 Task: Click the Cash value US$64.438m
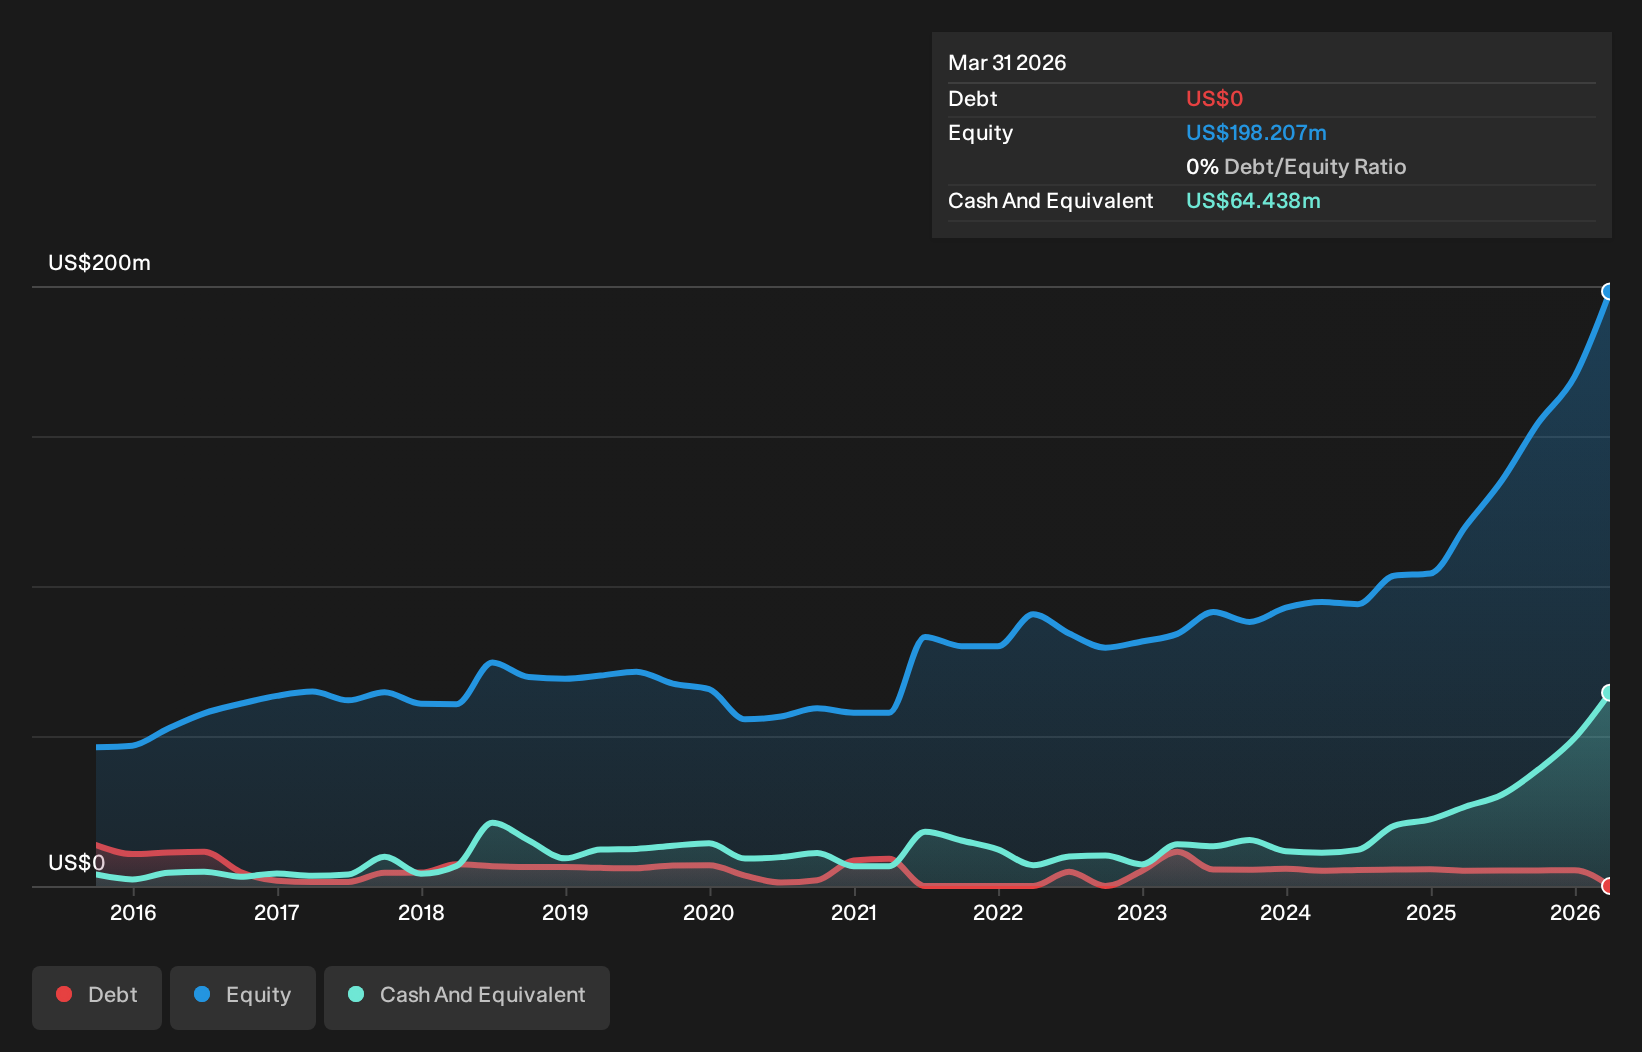point(1253,201)
